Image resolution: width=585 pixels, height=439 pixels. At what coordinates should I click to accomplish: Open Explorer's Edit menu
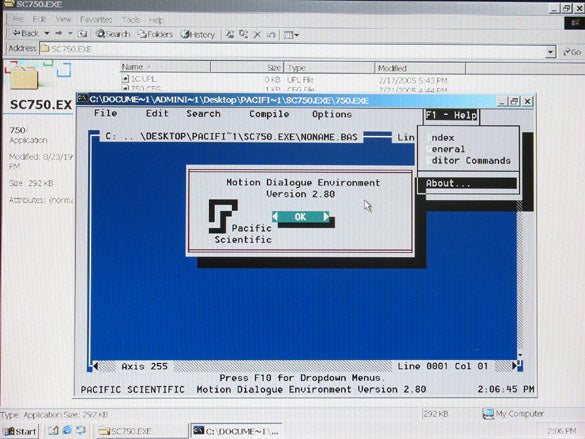click(x=39, y=19)
